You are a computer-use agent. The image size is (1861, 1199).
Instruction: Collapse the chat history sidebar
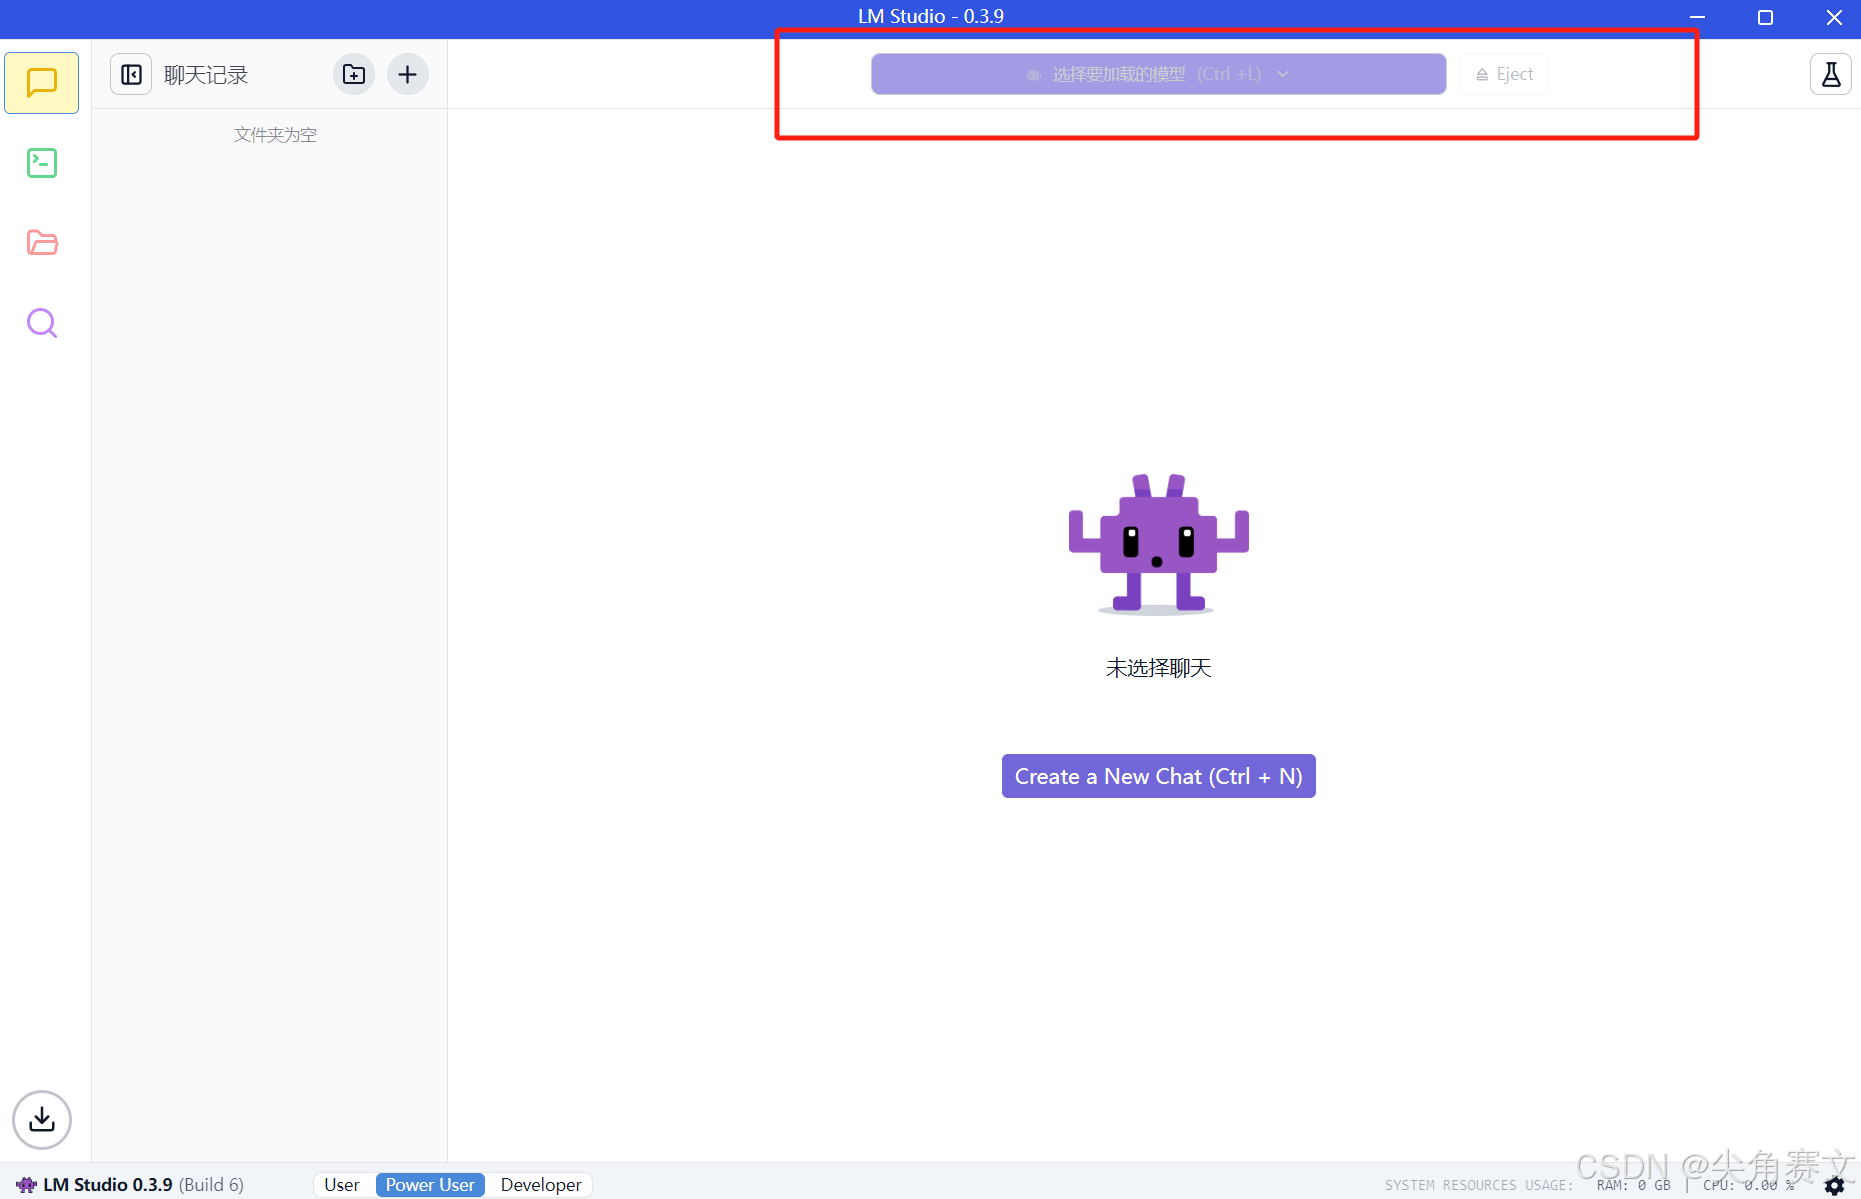pyautogui.click(x=131, y=74)
